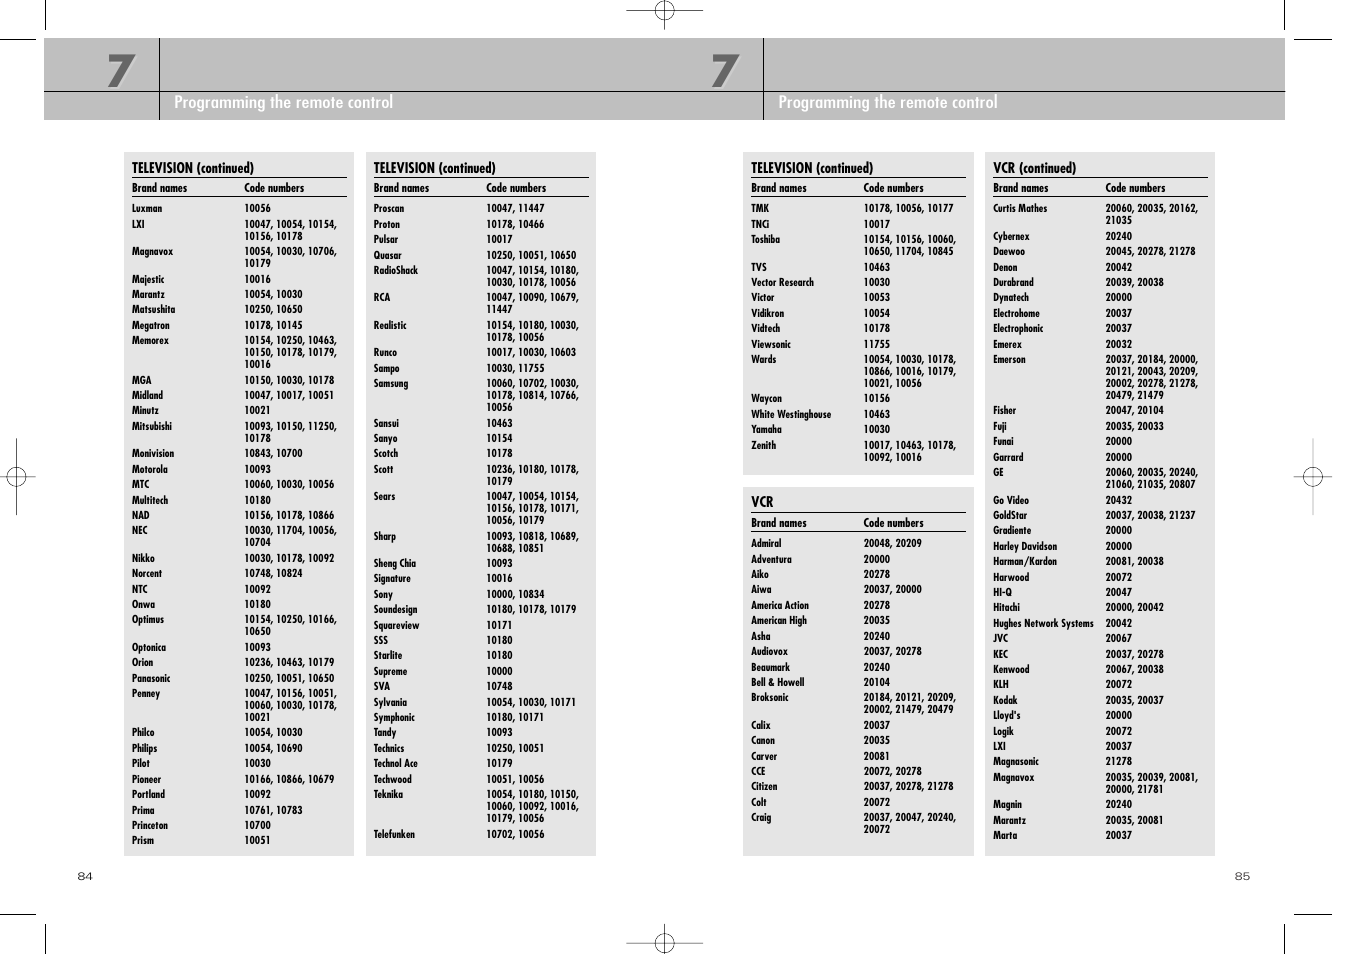Click the Sheng Chia brand row
Image resolution: width=1348 pixels, height=954 pixels.
395,564
